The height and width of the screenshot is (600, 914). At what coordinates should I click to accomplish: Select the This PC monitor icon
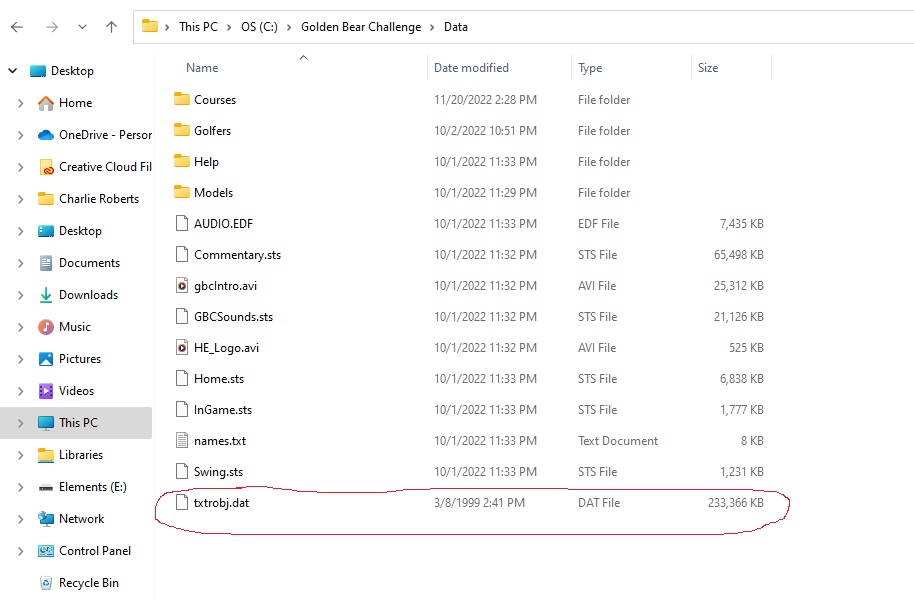(45, 423)
